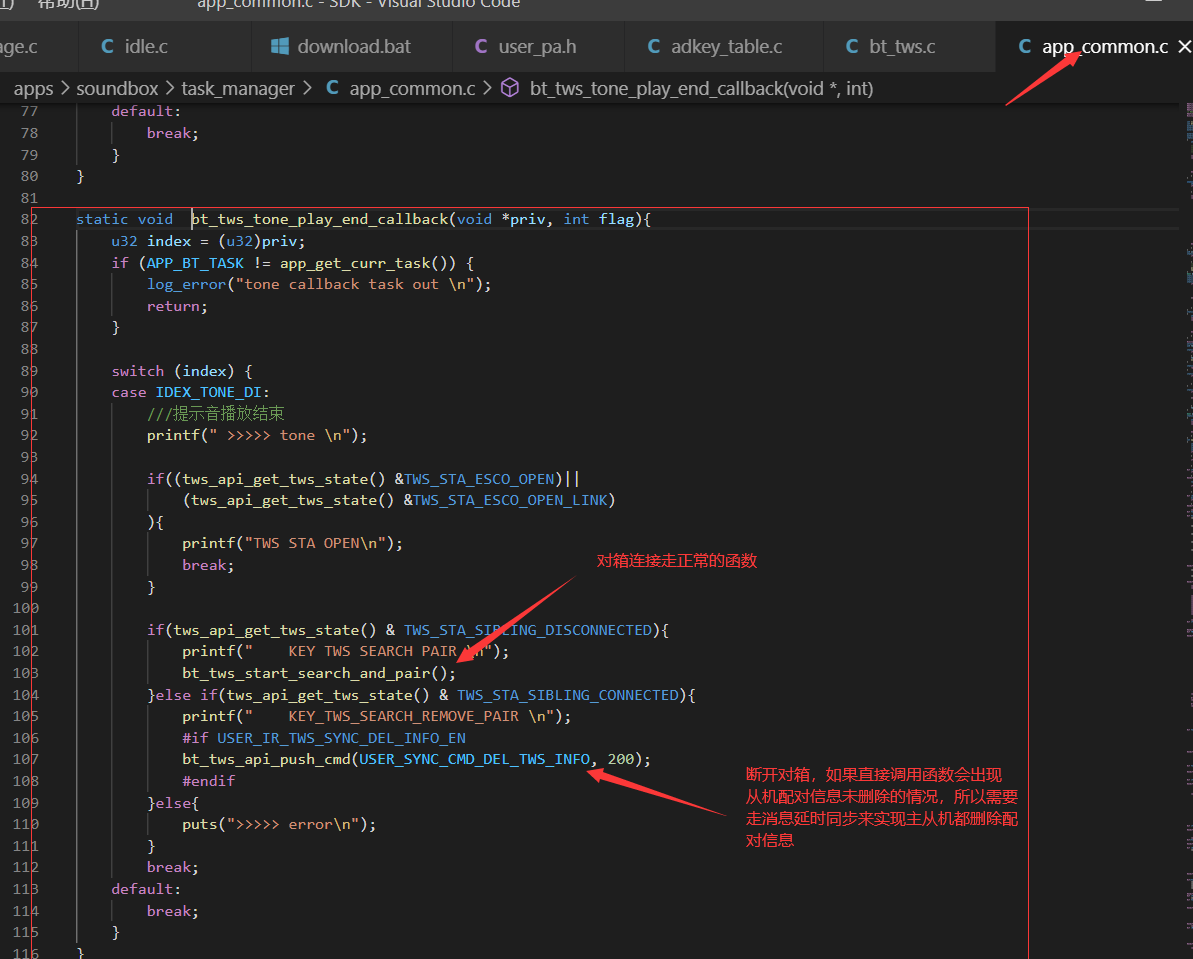Click TWS_STA_ESCO_OPEN_LINK in the code
Viewport: 1193px width, 959px height.
point(510,500)
